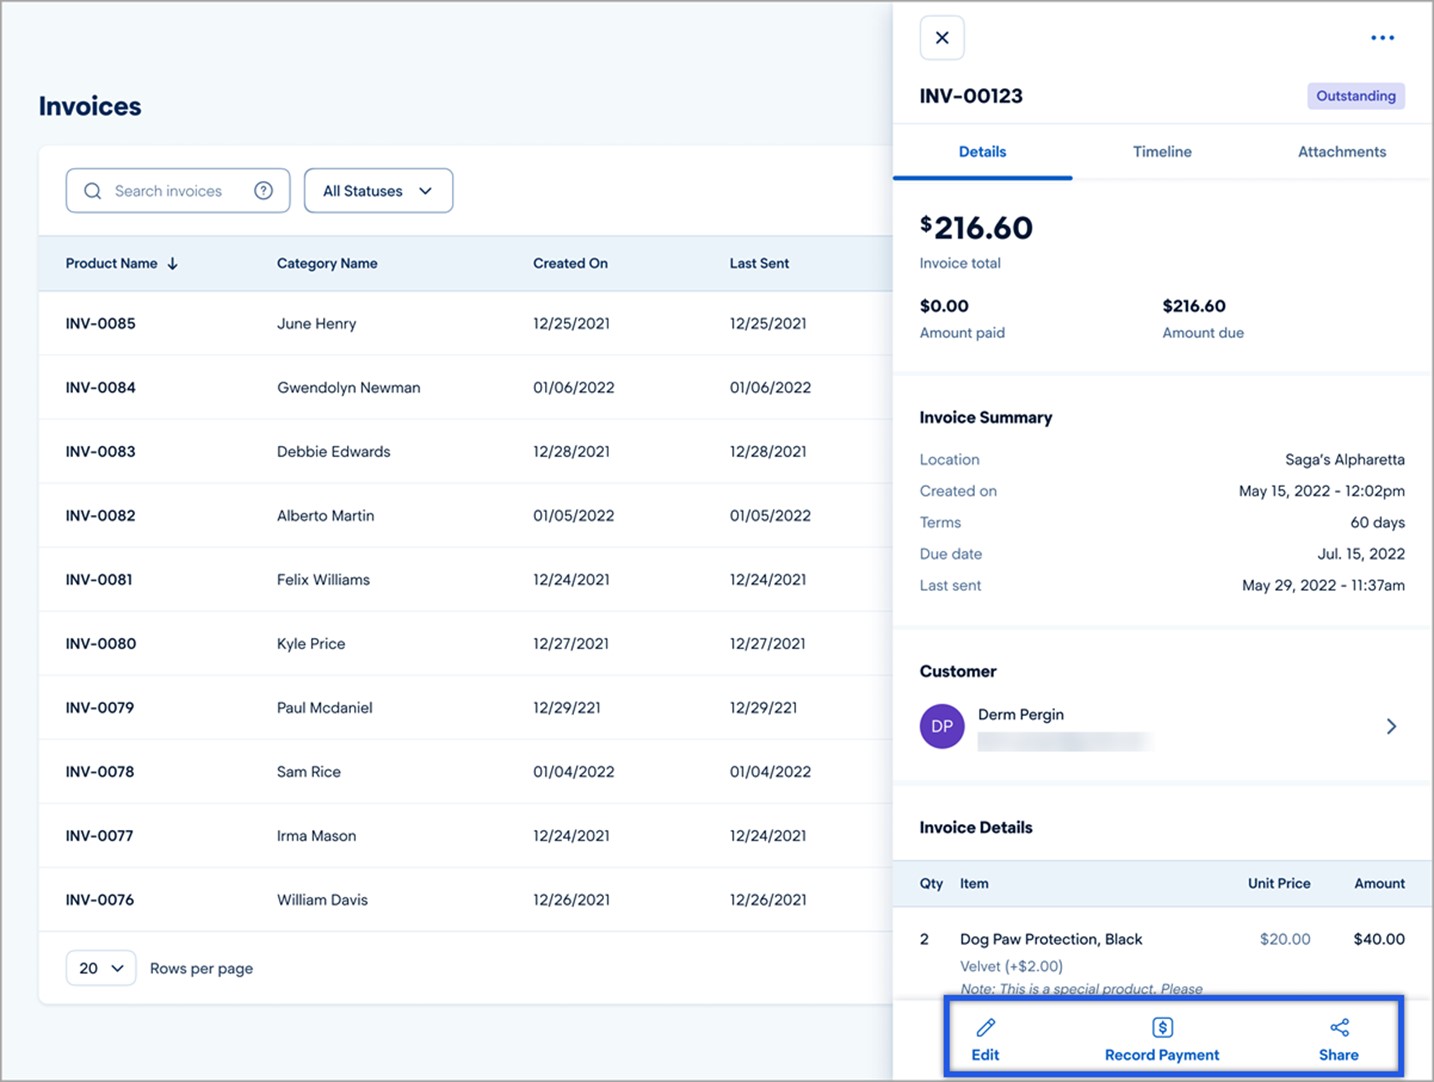
Task: Click the search magnifier icon
Action: pyautogui.click(x=92, y=191)
